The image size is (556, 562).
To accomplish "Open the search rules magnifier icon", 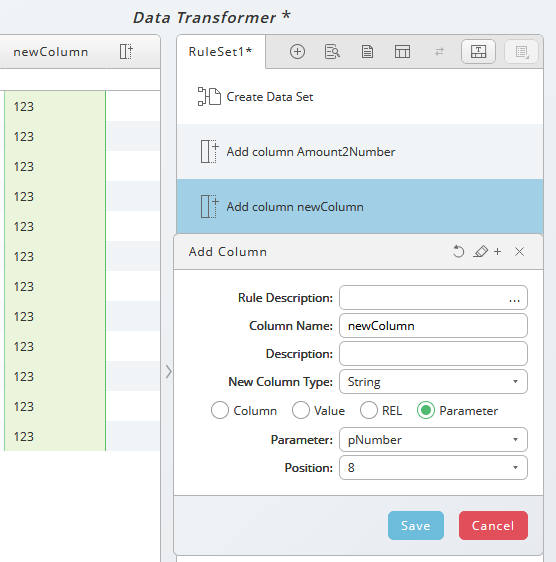I will coord(332,52).
